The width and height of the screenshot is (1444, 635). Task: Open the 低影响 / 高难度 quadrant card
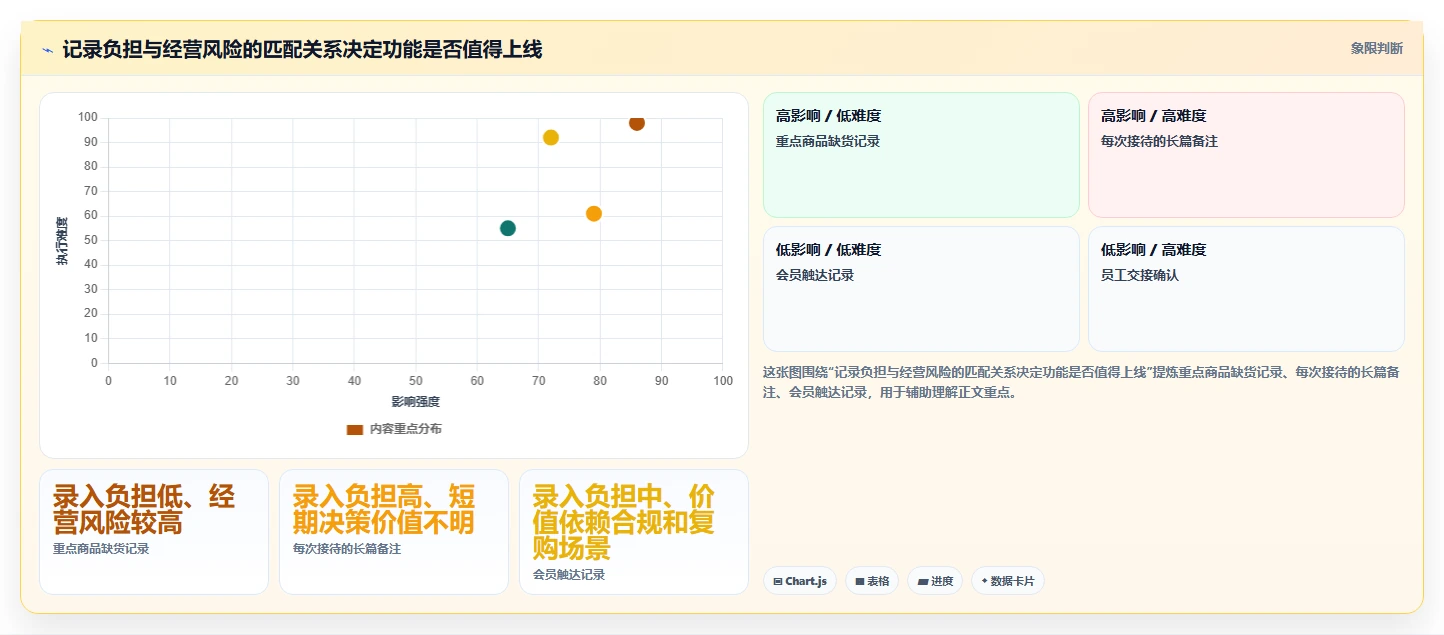pos(1246,289)
